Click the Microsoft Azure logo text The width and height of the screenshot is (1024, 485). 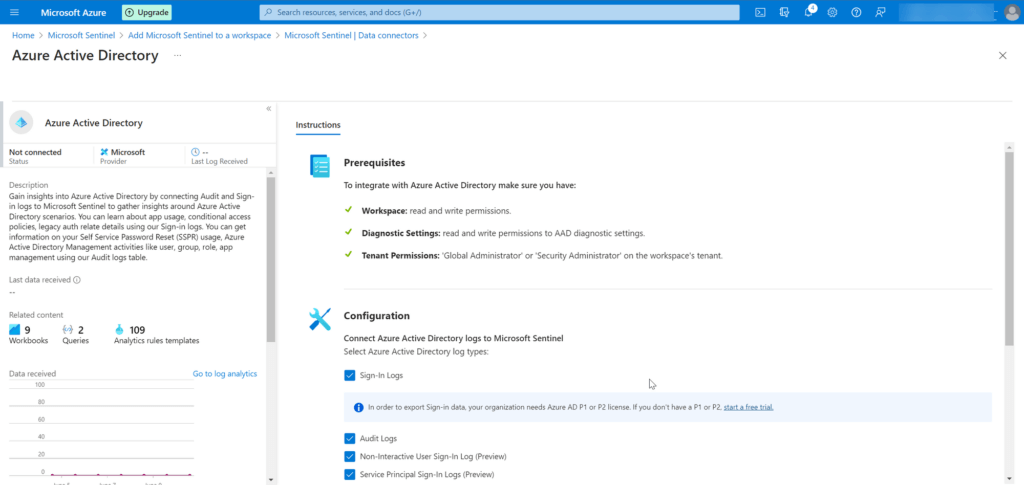[74, 12]
